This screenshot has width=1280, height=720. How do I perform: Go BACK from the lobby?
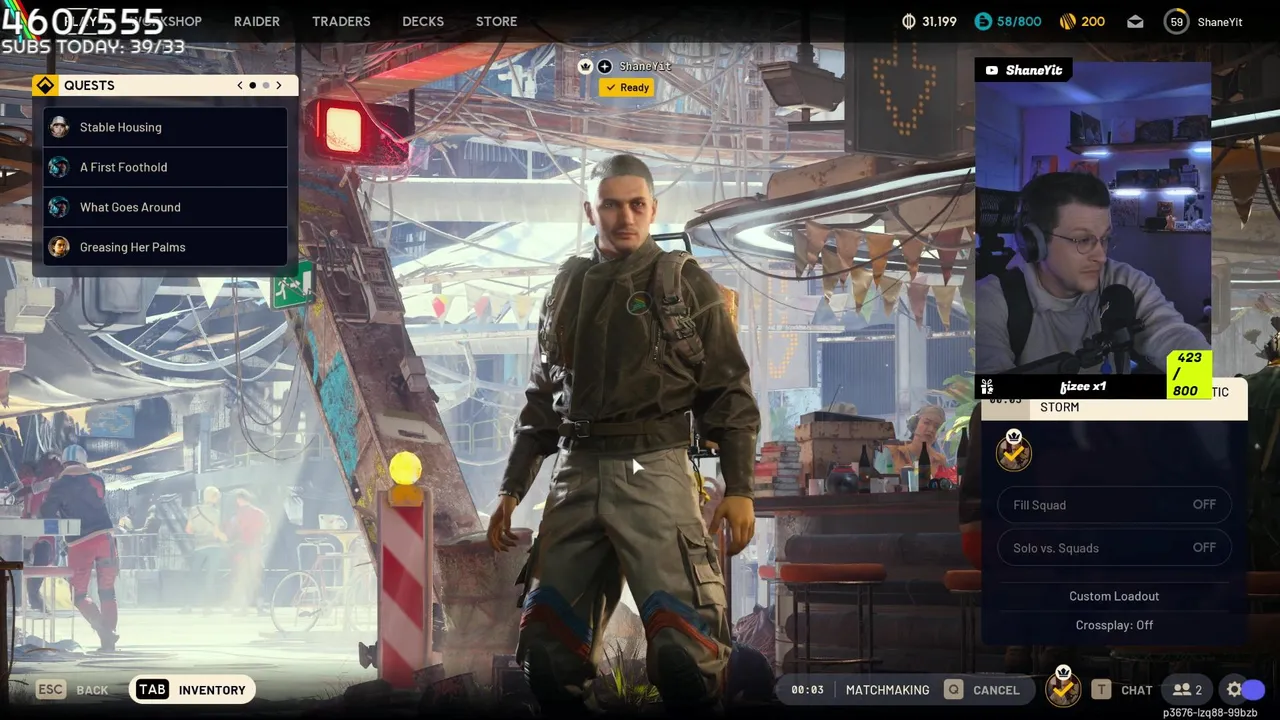[x=92, y=690]
